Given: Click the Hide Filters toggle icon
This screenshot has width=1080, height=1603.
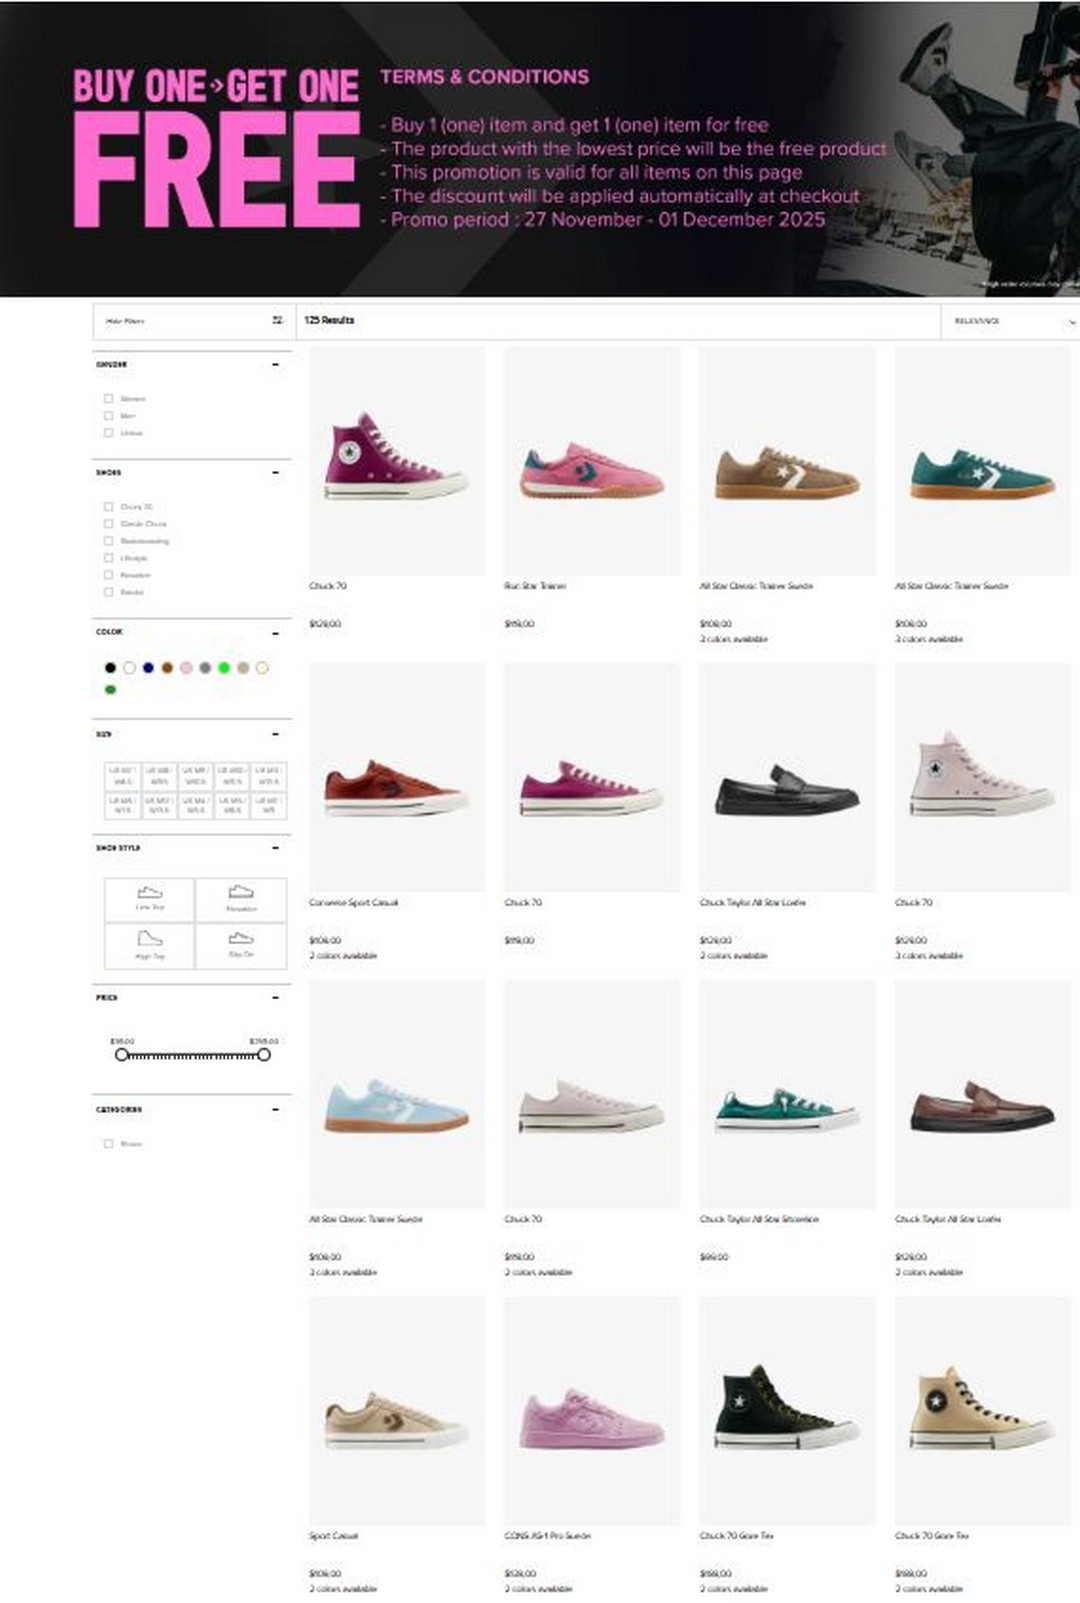Looking at the screenshot, I should 277,320.
